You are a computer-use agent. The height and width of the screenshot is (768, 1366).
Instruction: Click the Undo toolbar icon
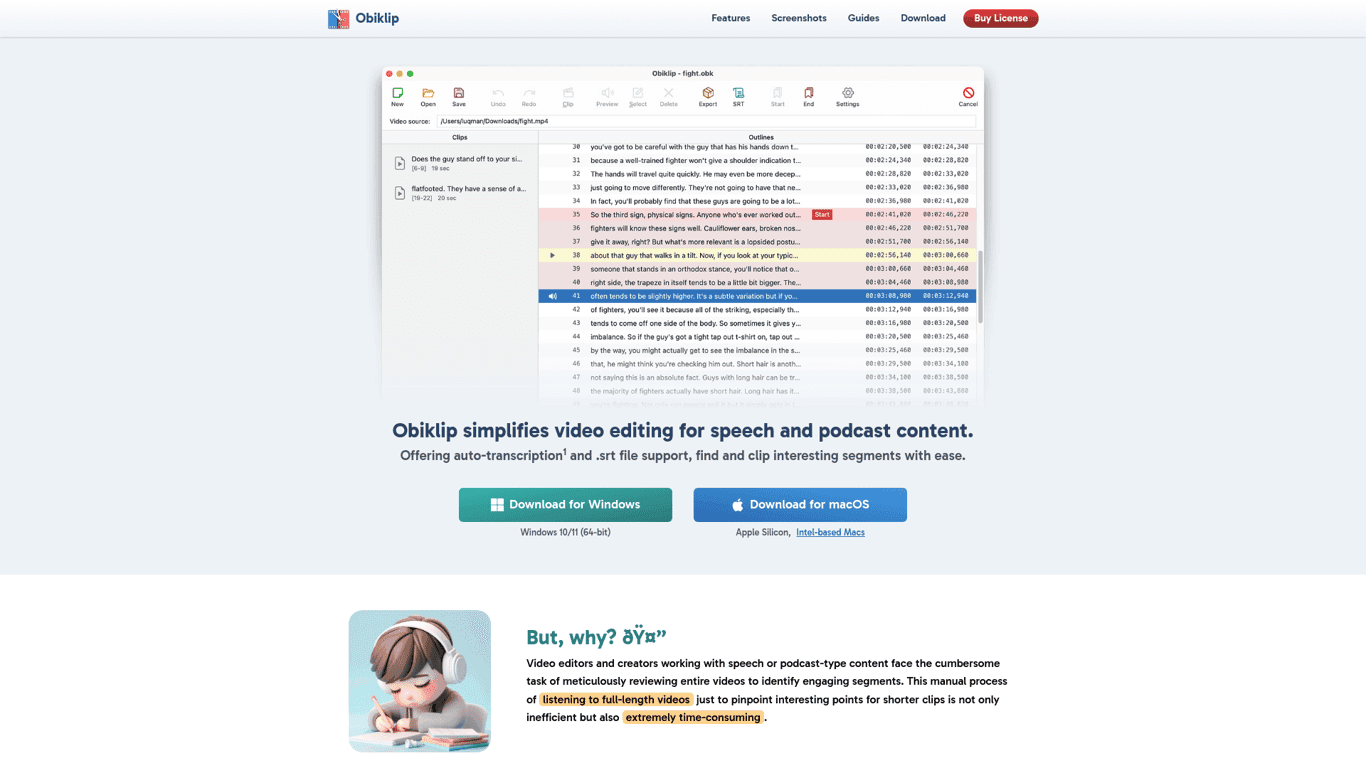tap(498, 93)
